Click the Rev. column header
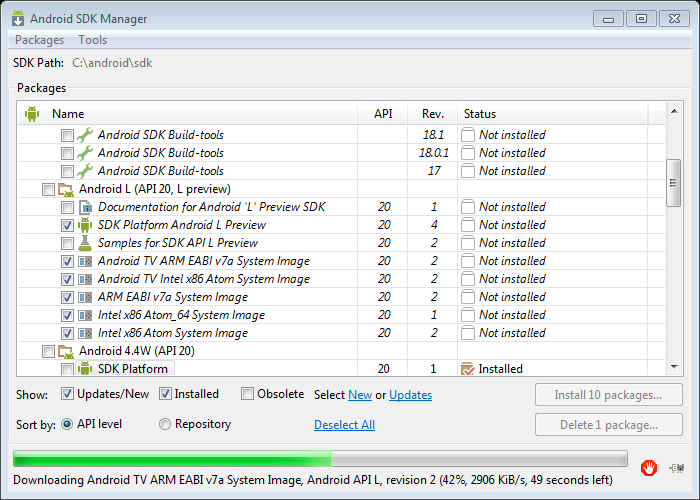700x500 pixels. (433, 114)
